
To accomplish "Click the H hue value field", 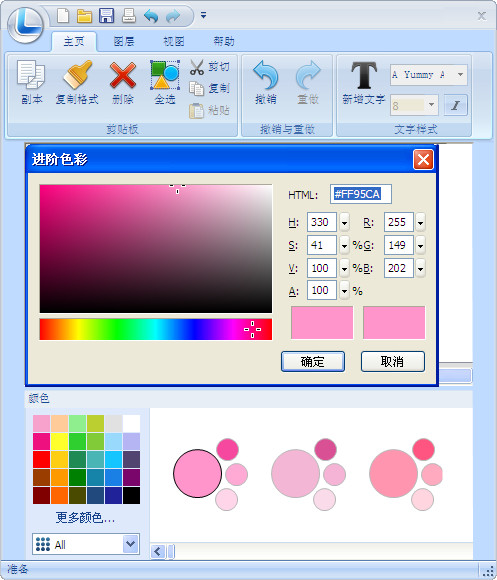I will (322, 222).
